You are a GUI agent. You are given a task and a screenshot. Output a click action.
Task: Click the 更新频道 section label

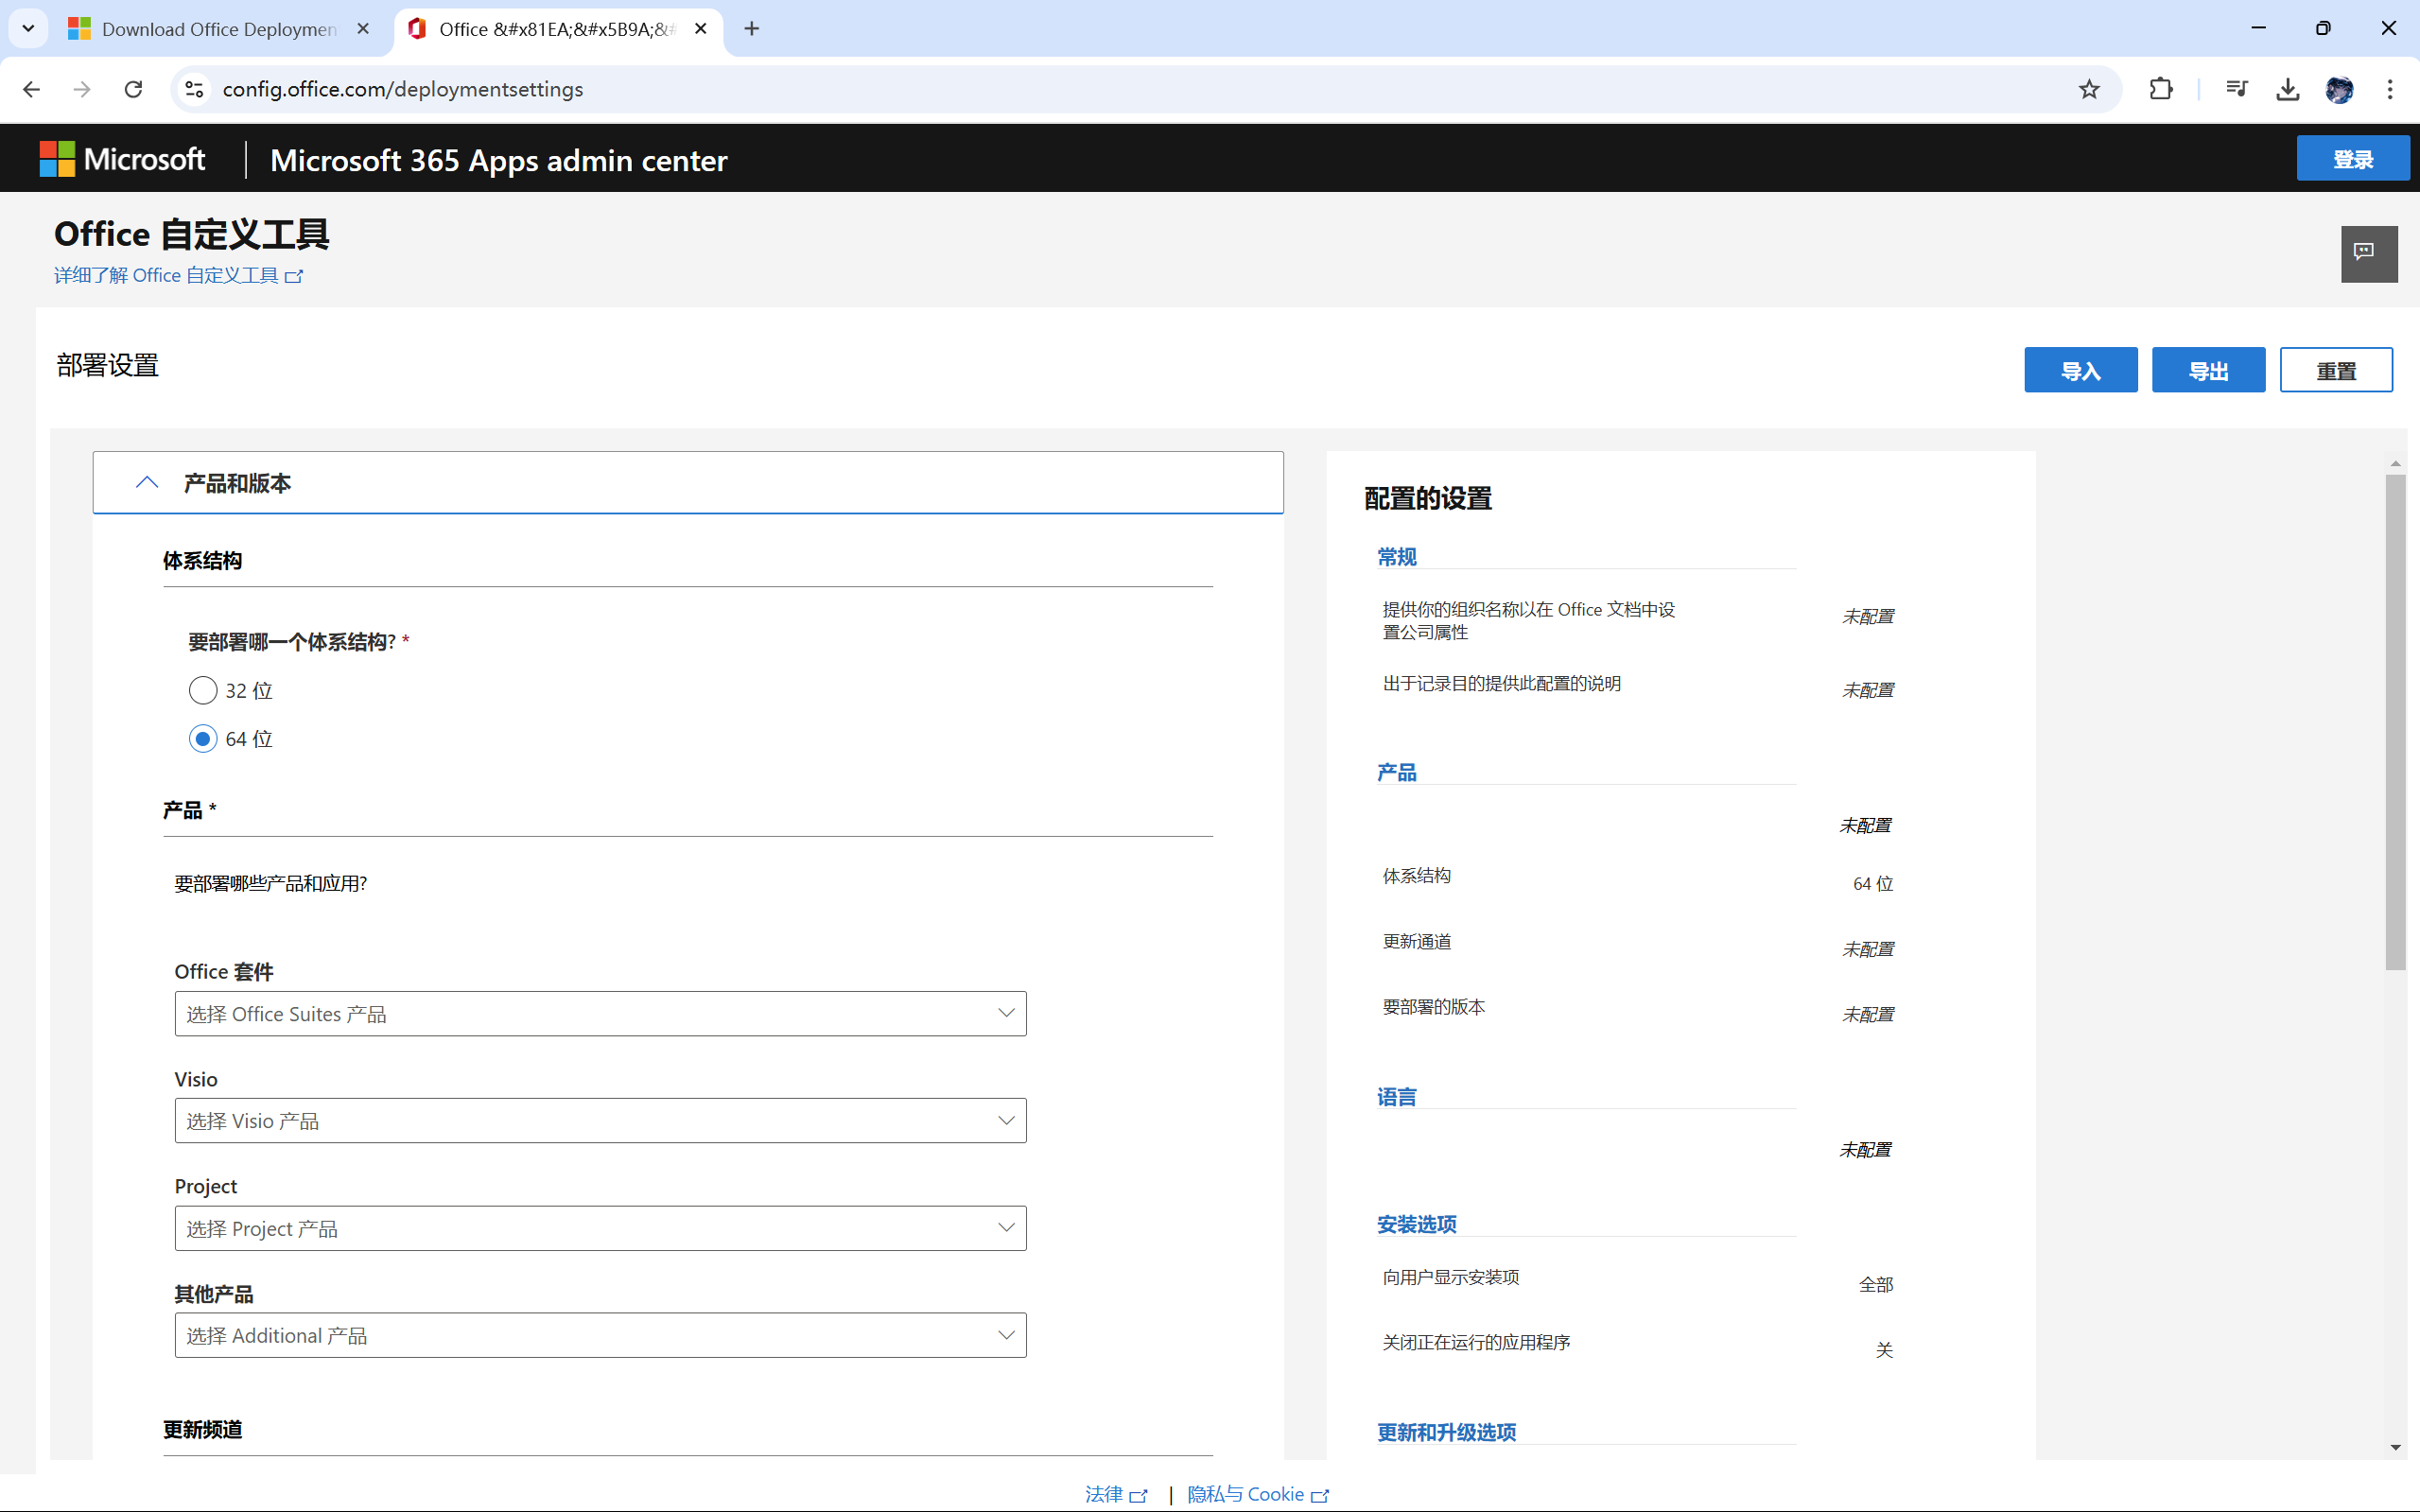pyautogui.click(x=202, y=1429)
